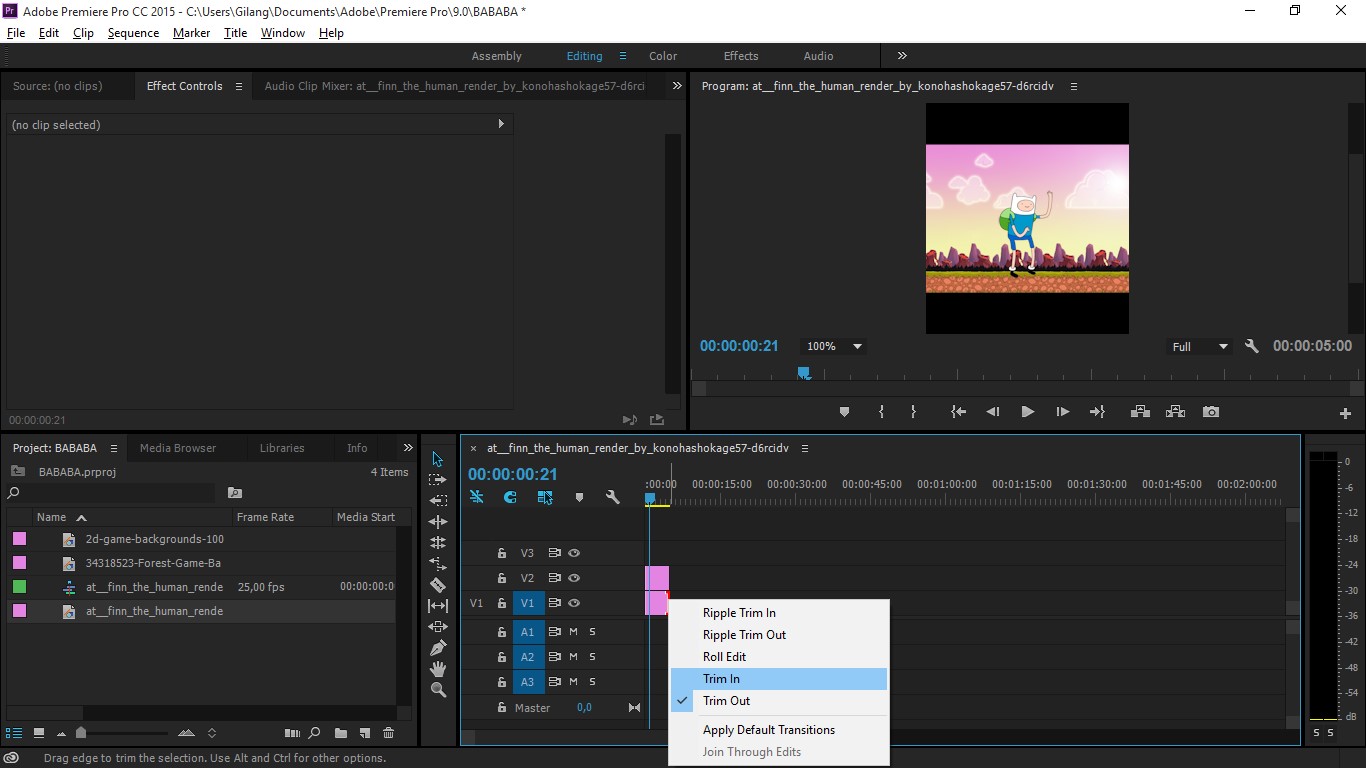Switch to the Media Browser tab
Screen dimensions: 1366x768
pyautogui.click(x=178, y=448)
